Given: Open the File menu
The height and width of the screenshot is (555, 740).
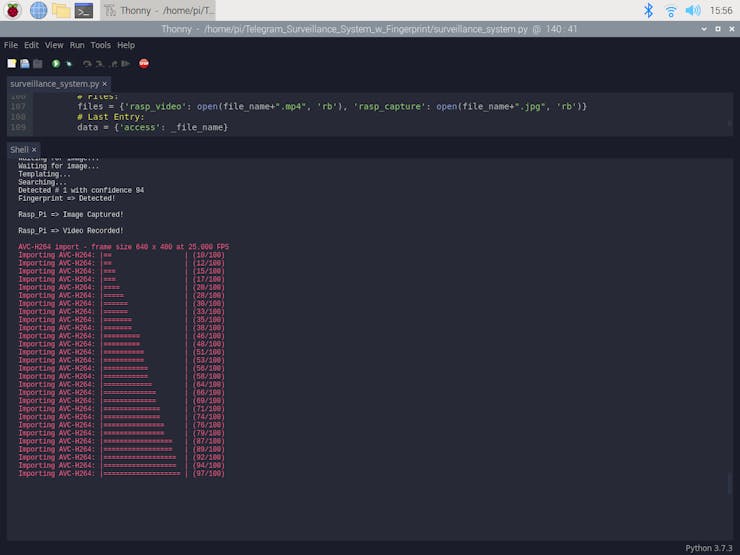Looking at the screenshot, I should [11, 45].
